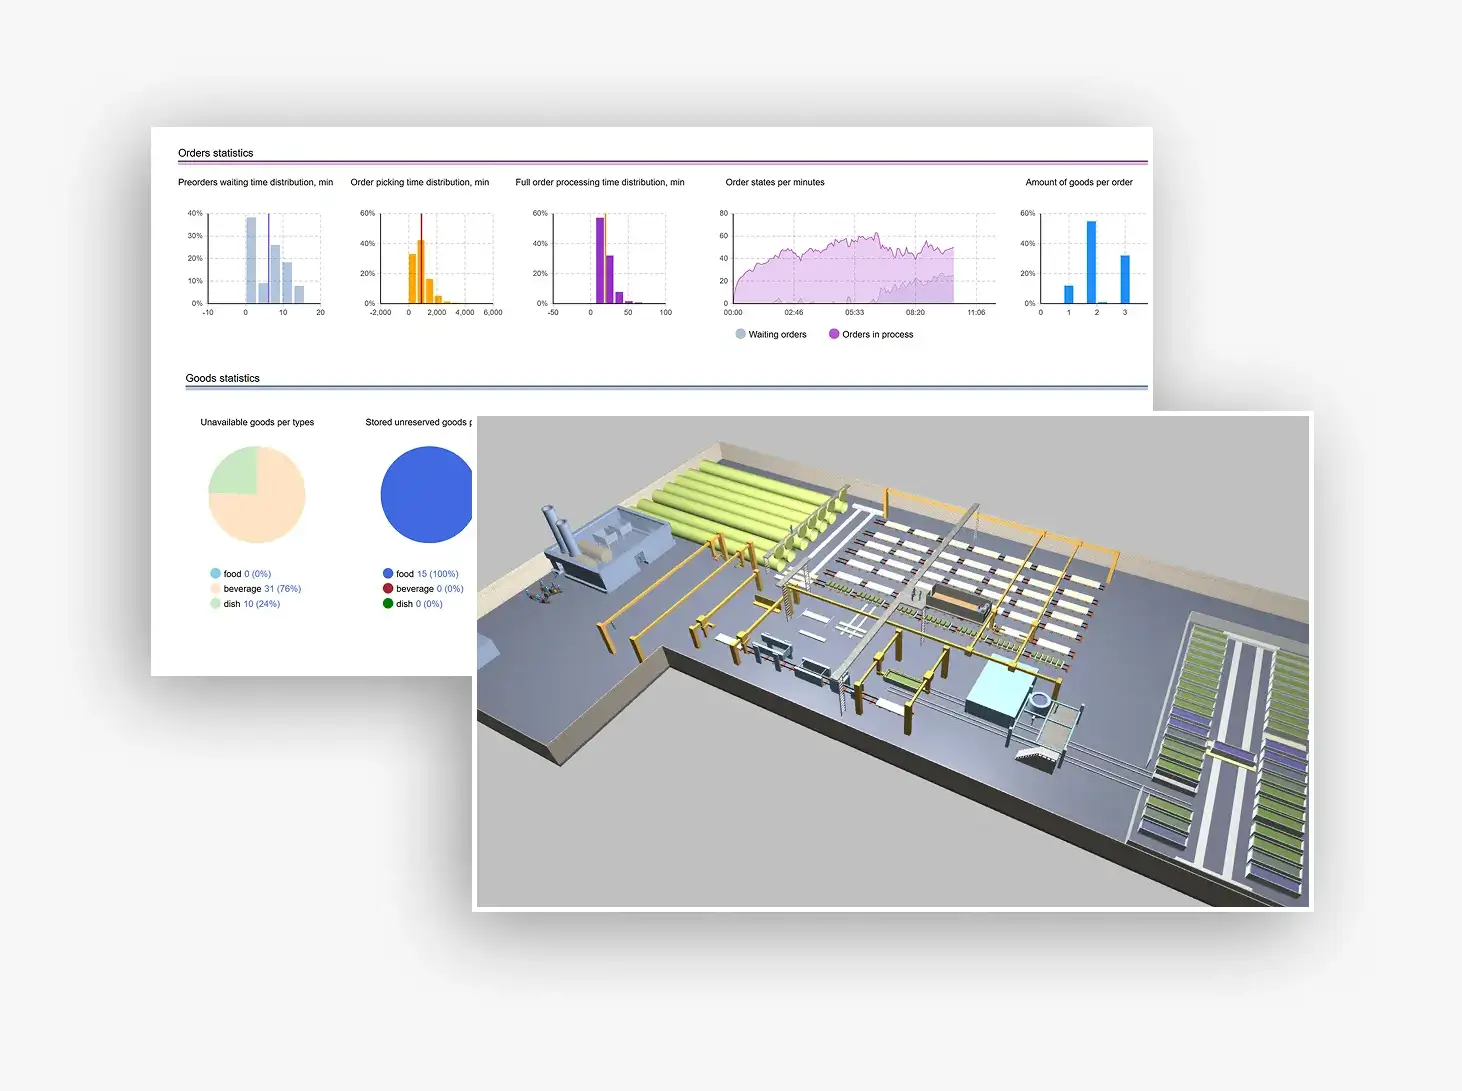Click the dish 0 (0%) legend dot
This screenshot has width=1462, height=1091.
388,604
